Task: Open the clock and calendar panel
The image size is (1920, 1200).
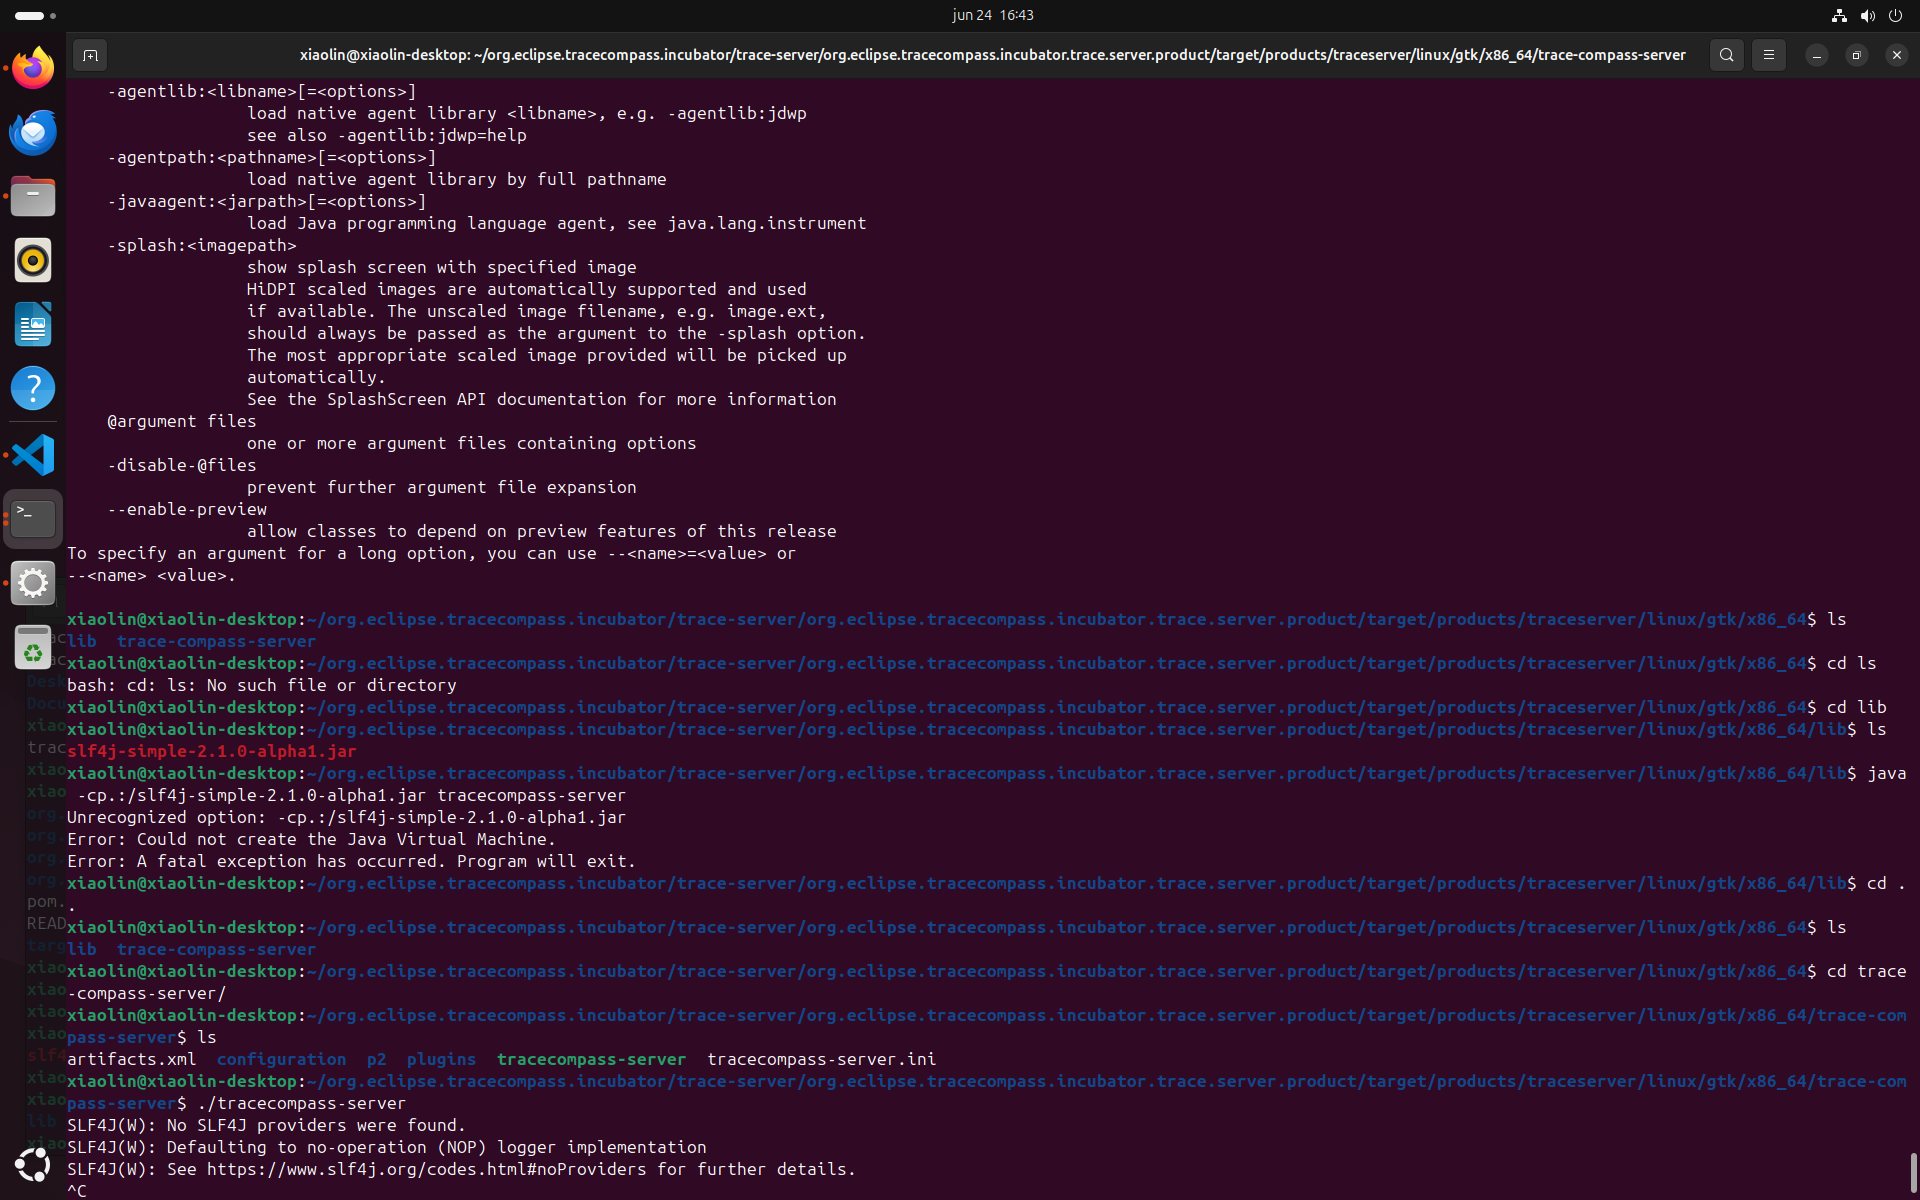Action: coord(992,15)
